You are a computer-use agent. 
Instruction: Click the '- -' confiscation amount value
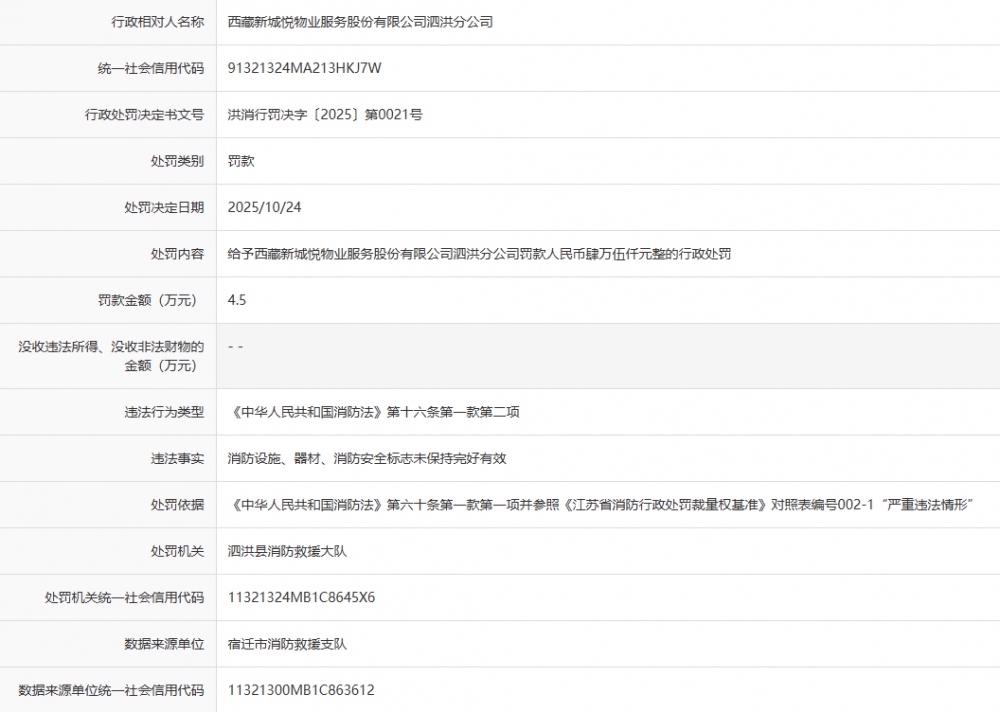[236, 347]
